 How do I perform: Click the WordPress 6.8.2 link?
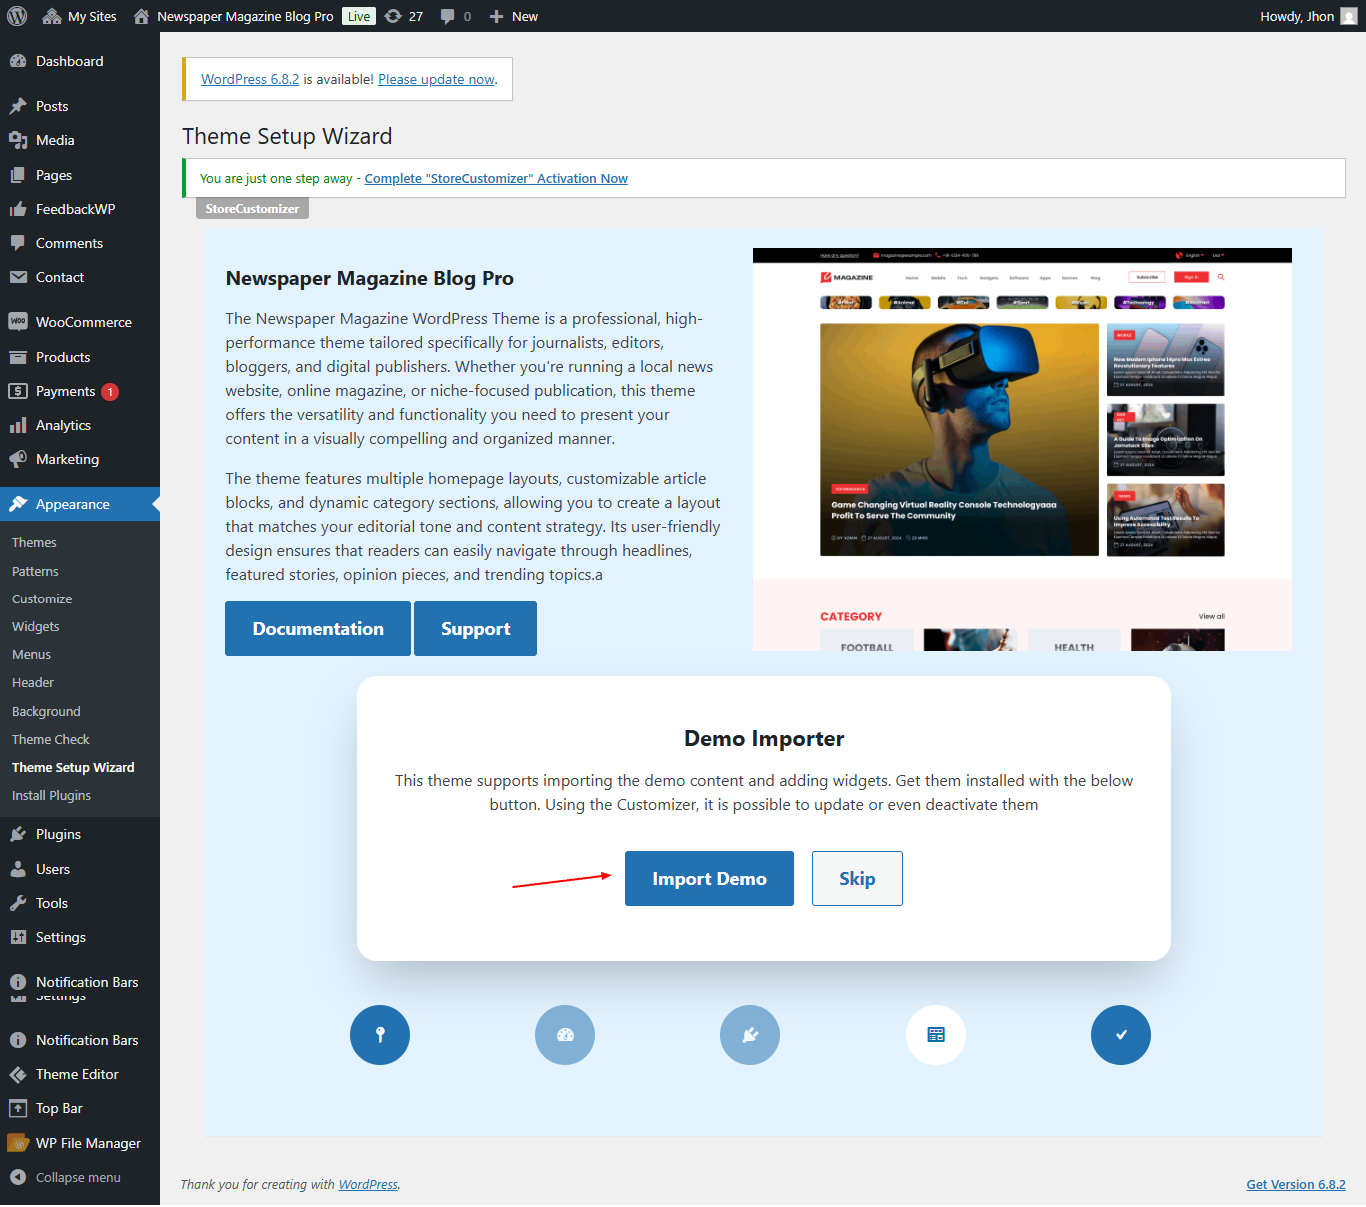pyautogui.click(x=250, y=79)
